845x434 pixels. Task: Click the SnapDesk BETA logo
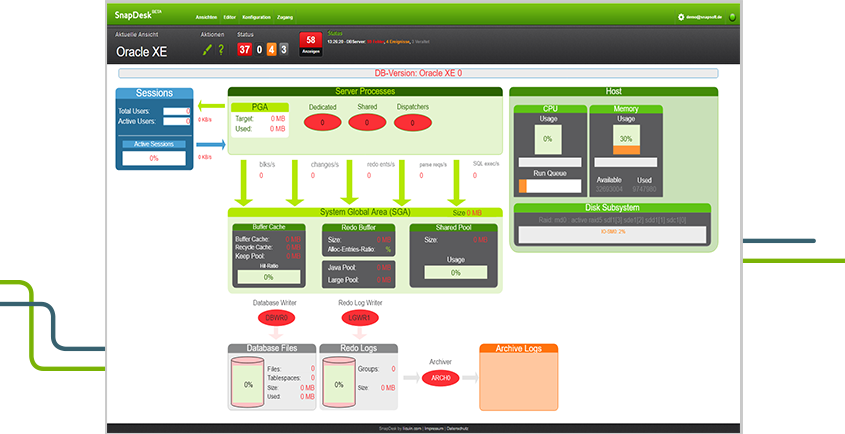point(138,15)
